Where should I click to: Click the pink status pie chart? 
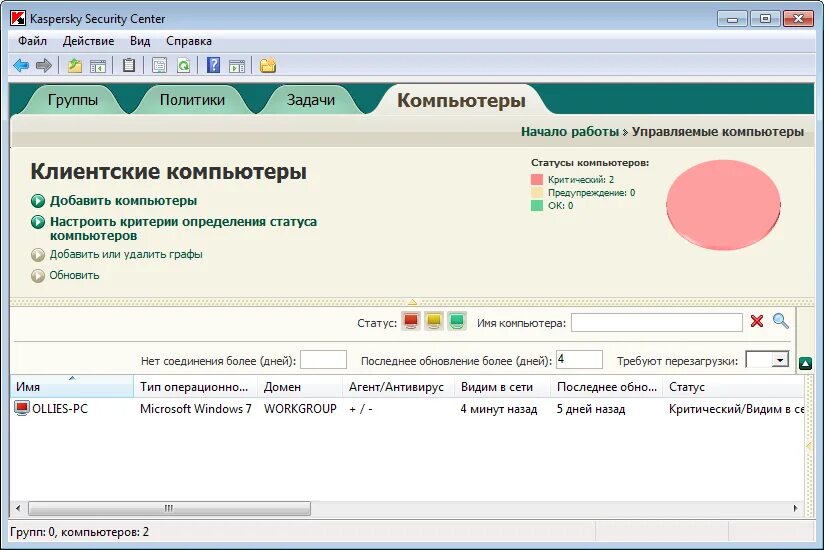723,204
